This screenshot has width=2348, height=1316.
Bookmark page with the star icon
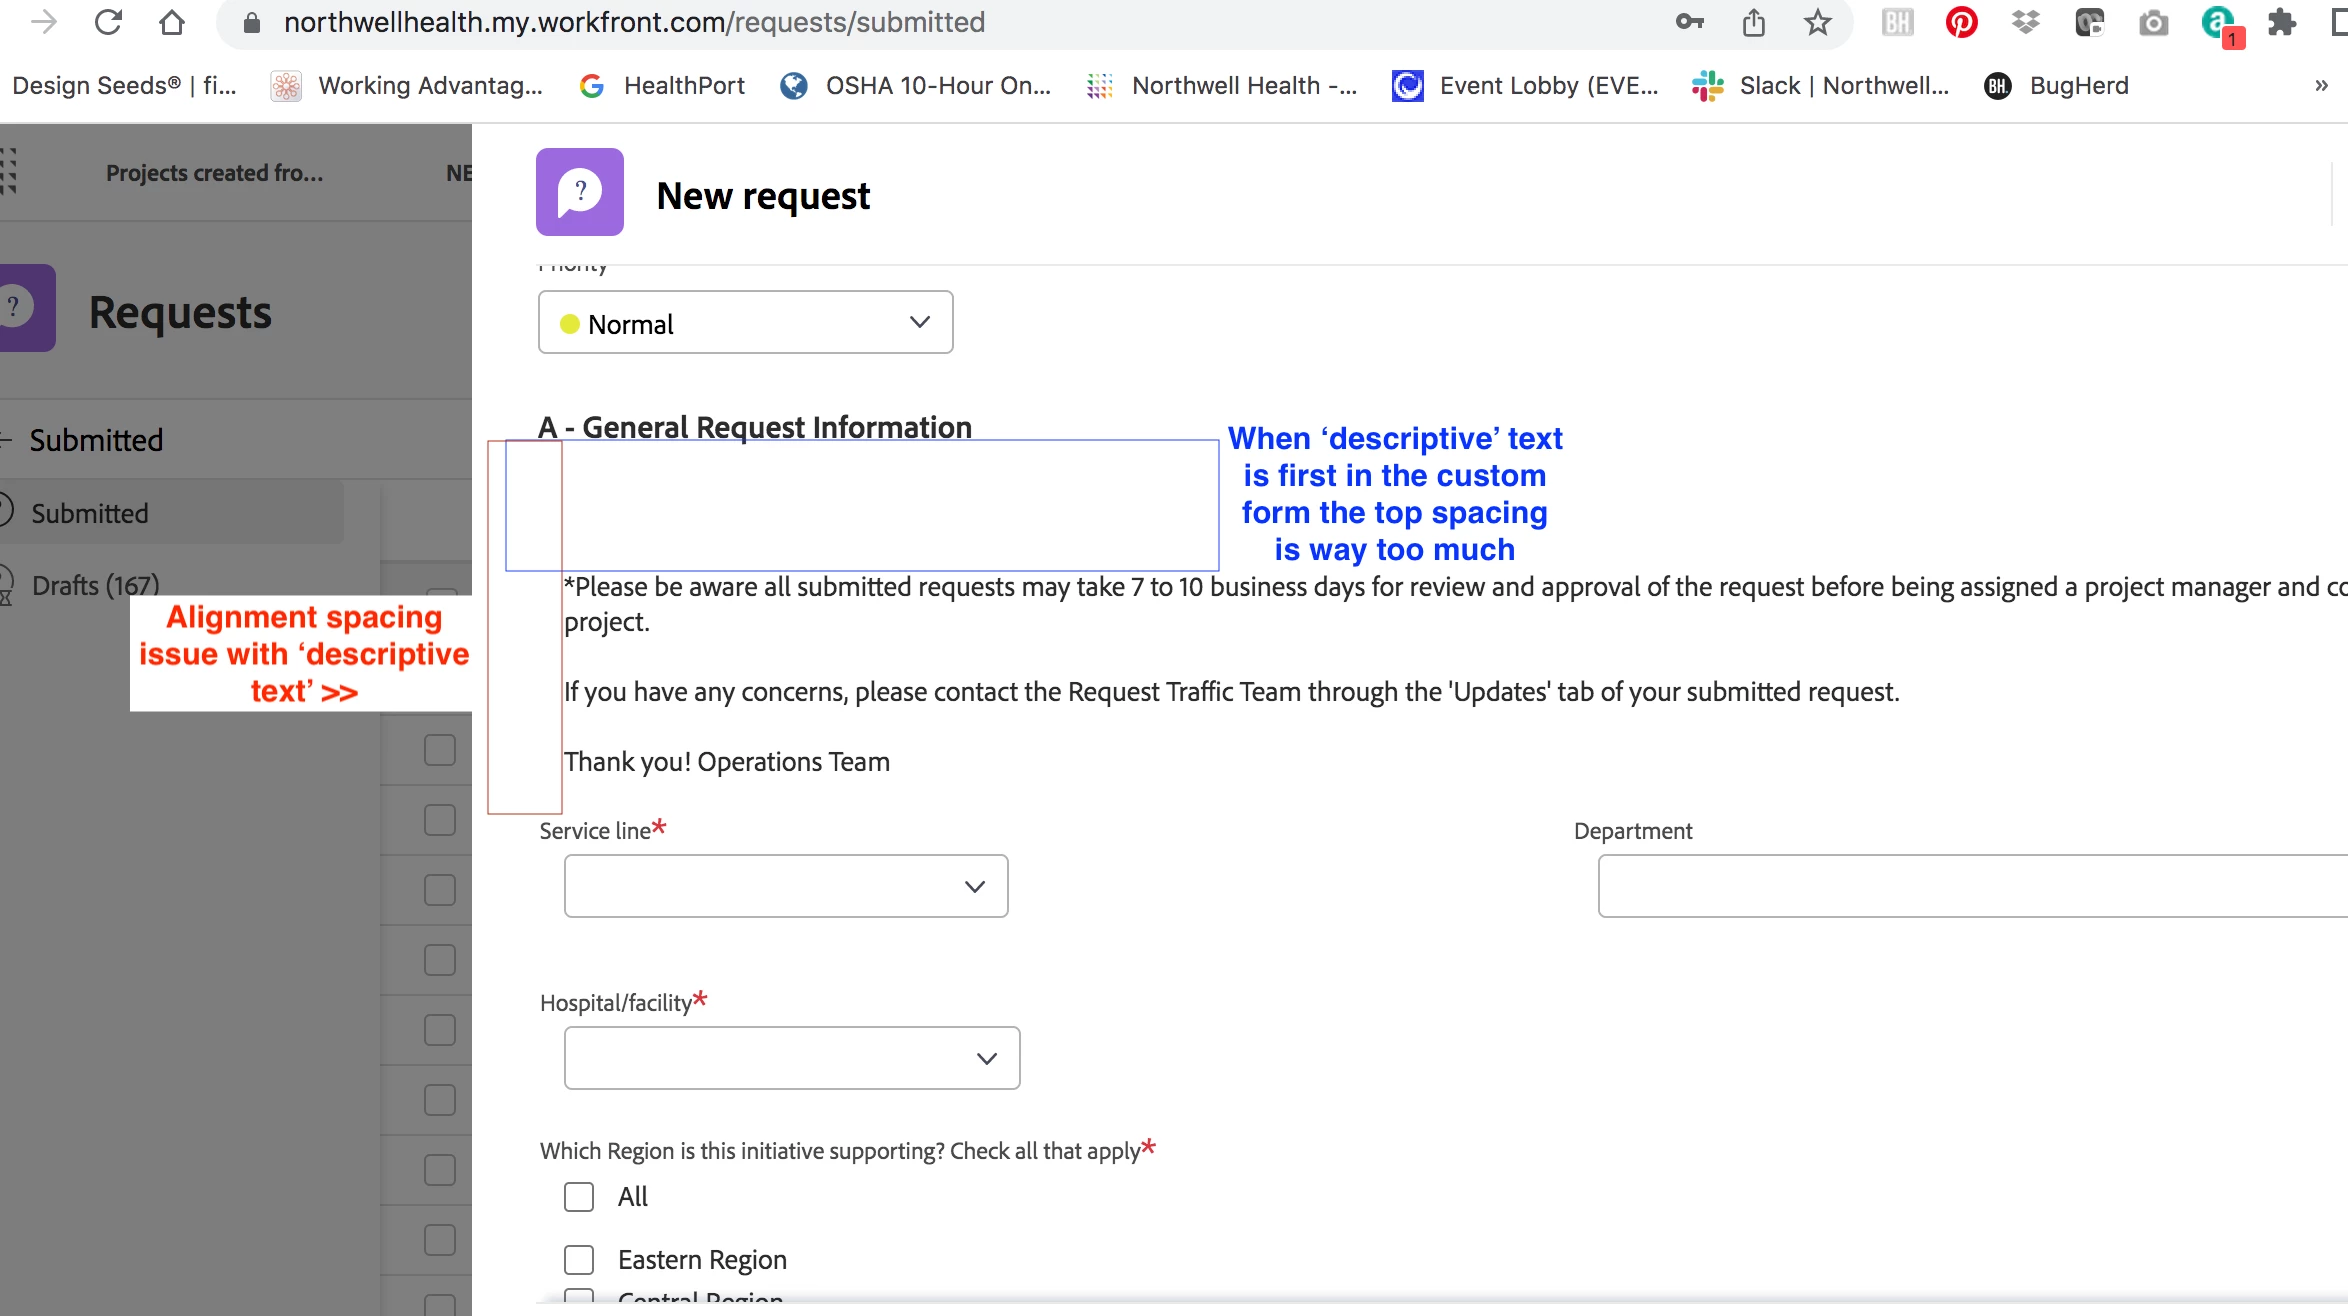pos(1818,22)
